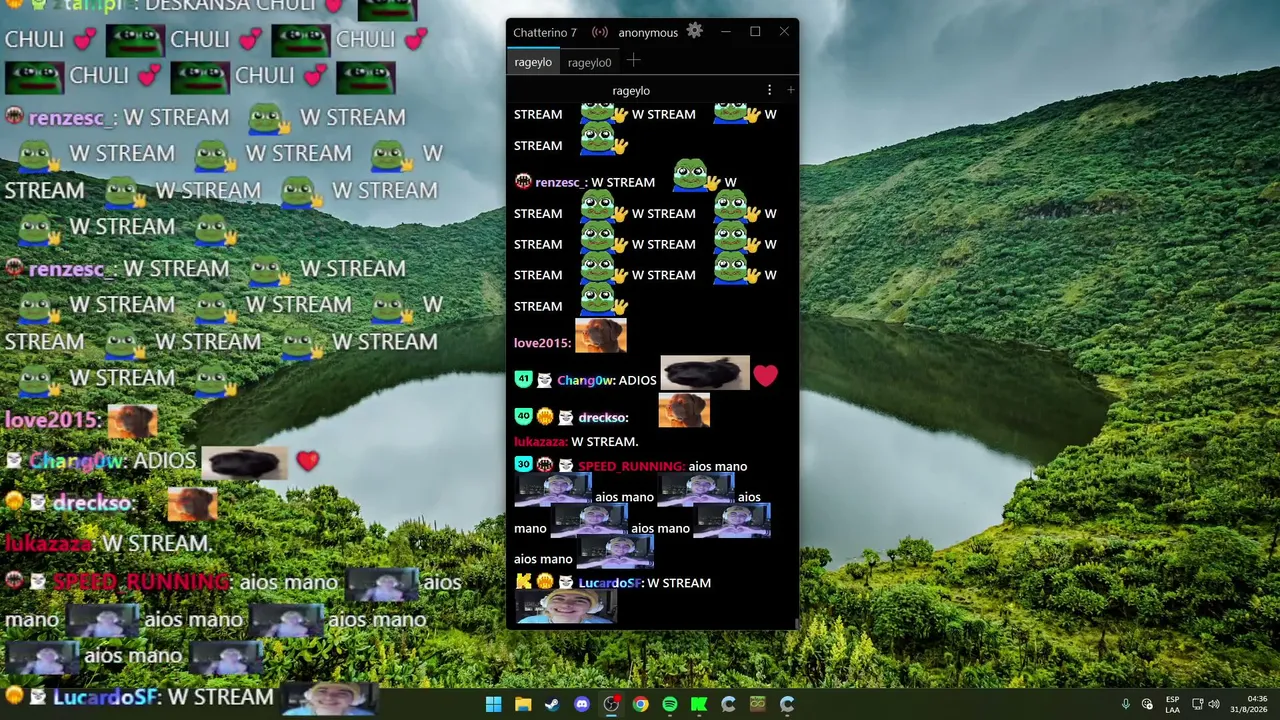Image resolution: width=1280 pixels, height=720 pixels.
Task: Click the sun badge beside LucardoSF in Chatterino
Action: point(544,582)
